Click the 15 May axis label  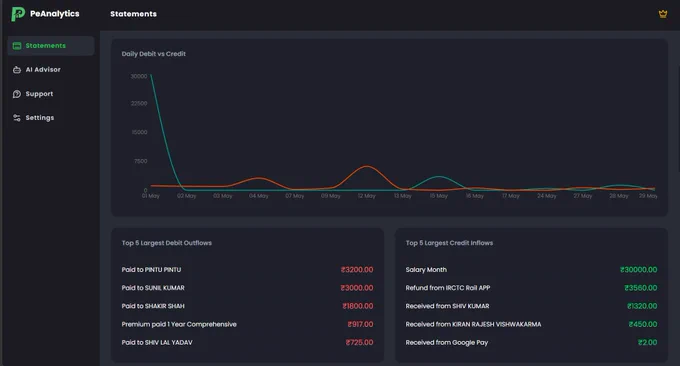[x=439, y=196]
